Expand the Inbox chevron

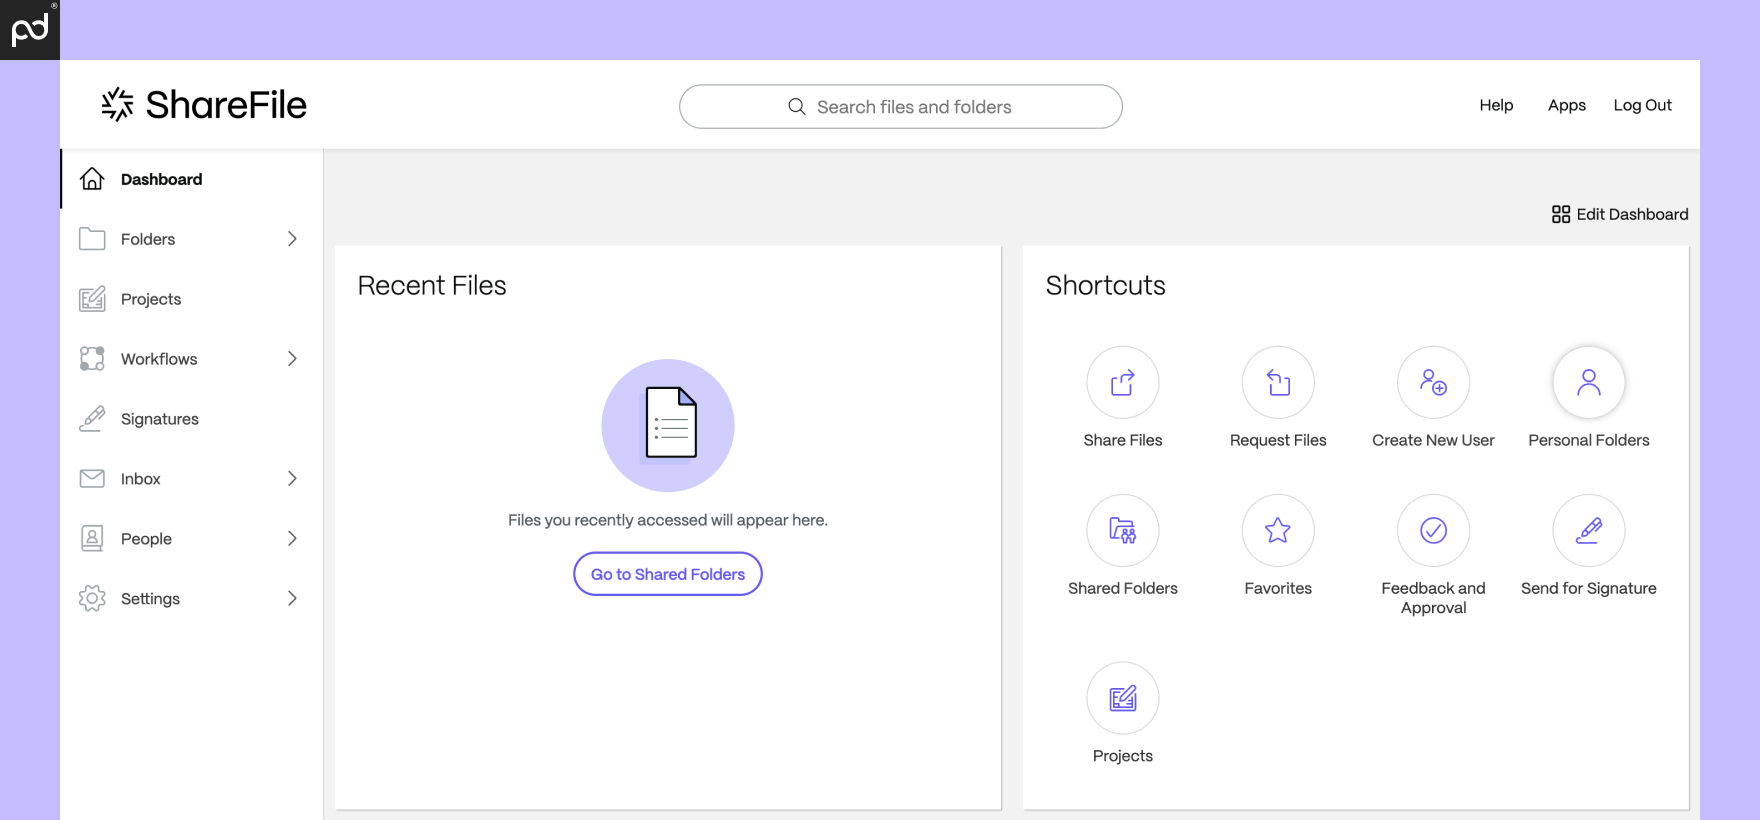[x=292, y=479]
